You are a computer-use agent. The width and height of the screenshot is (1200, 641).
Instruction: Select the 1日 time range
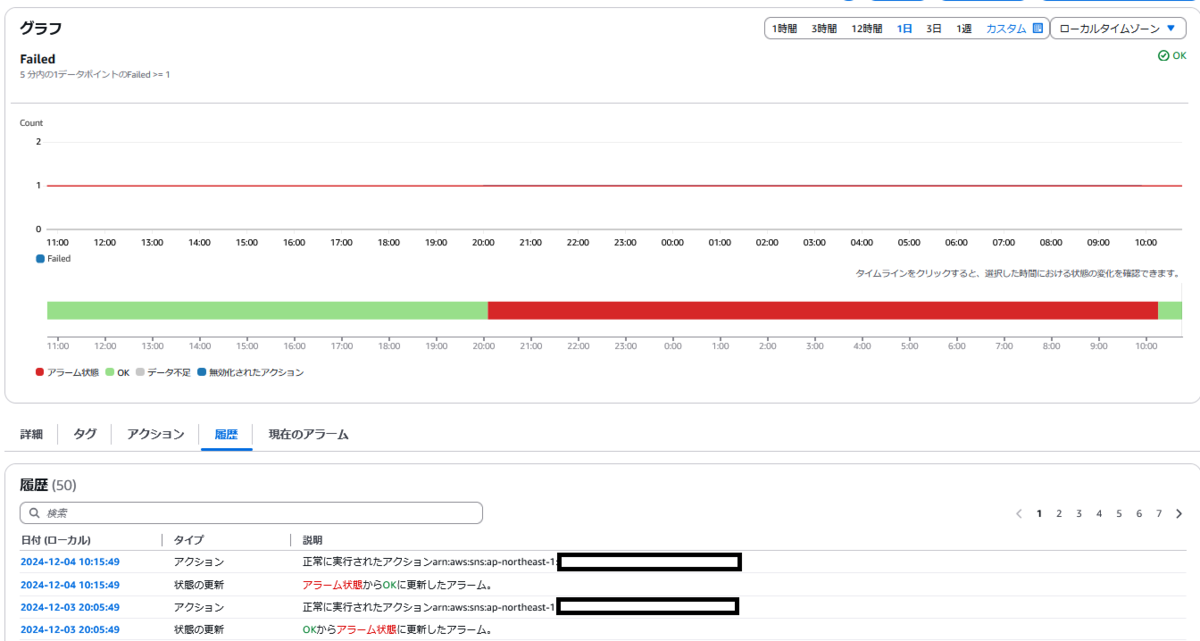coord(904,29)
